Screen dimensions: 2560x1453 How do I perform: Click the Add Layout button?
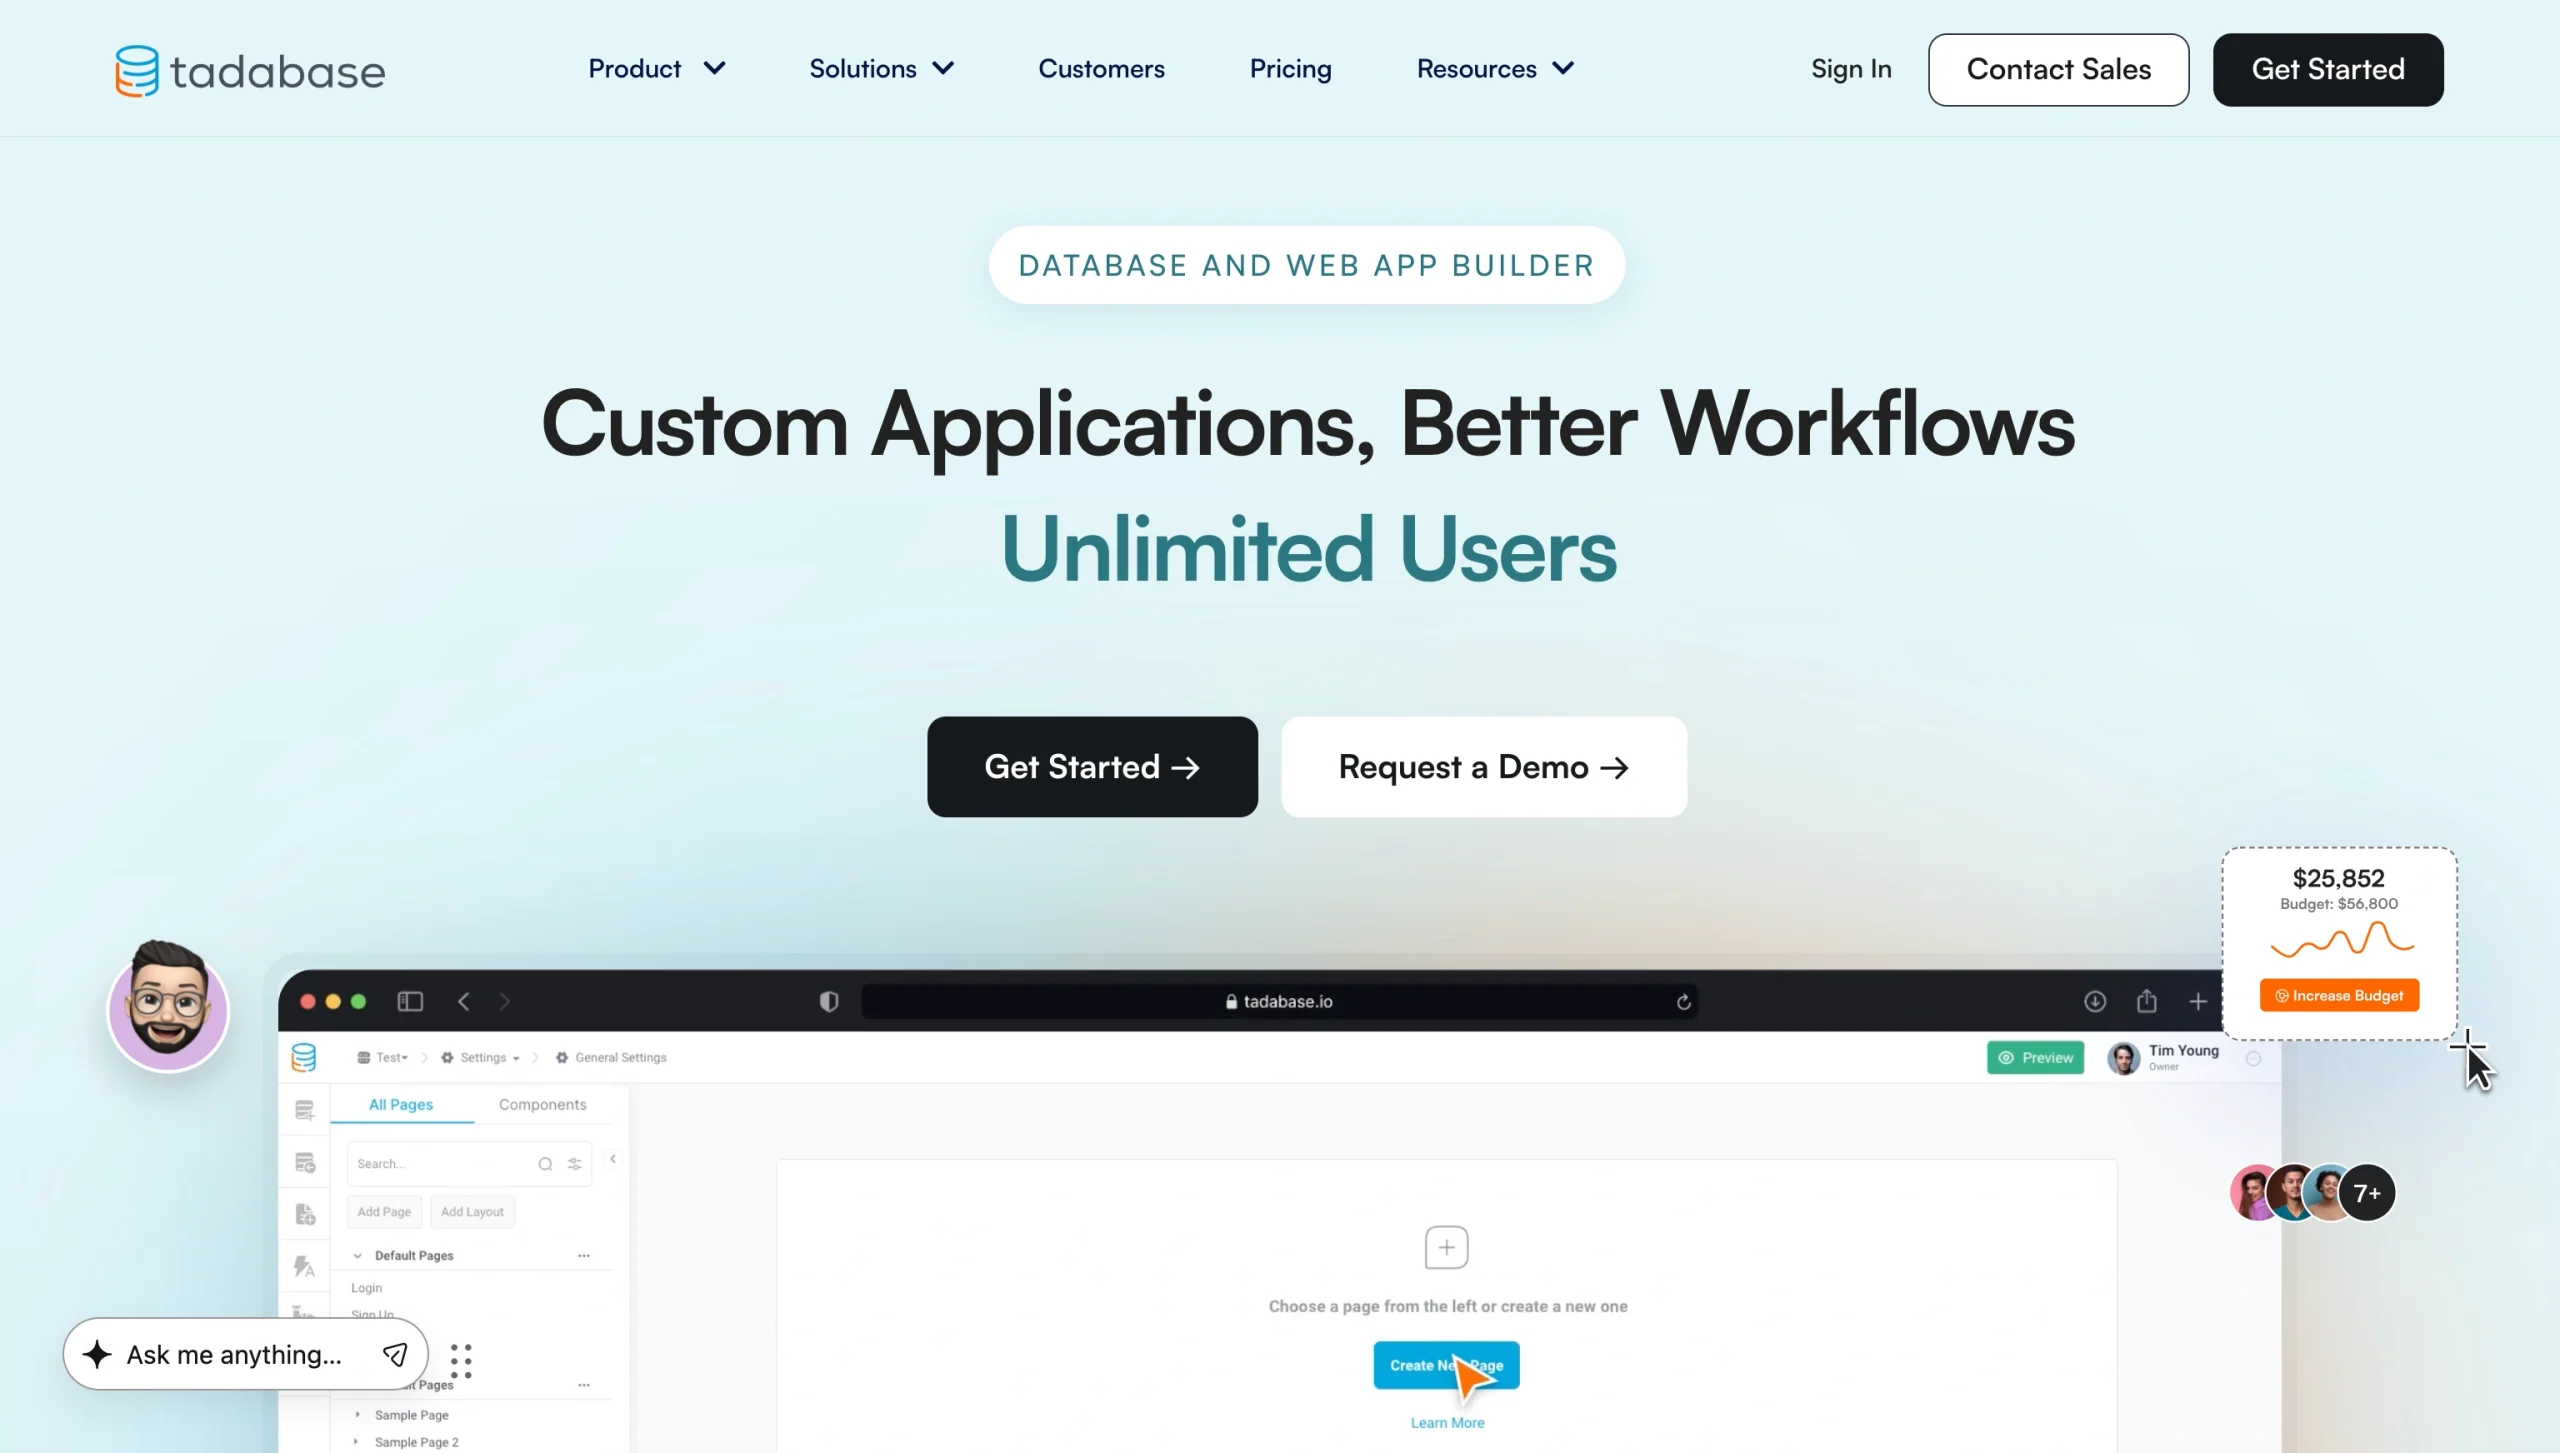(x=472, y=1212)
